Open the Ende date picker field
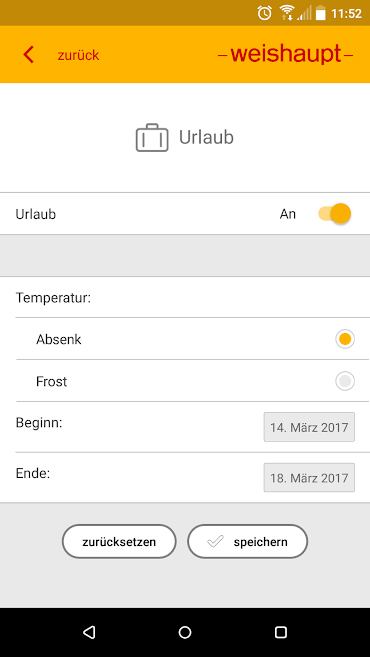Screen dimensions: 370x657 (309, 478)
